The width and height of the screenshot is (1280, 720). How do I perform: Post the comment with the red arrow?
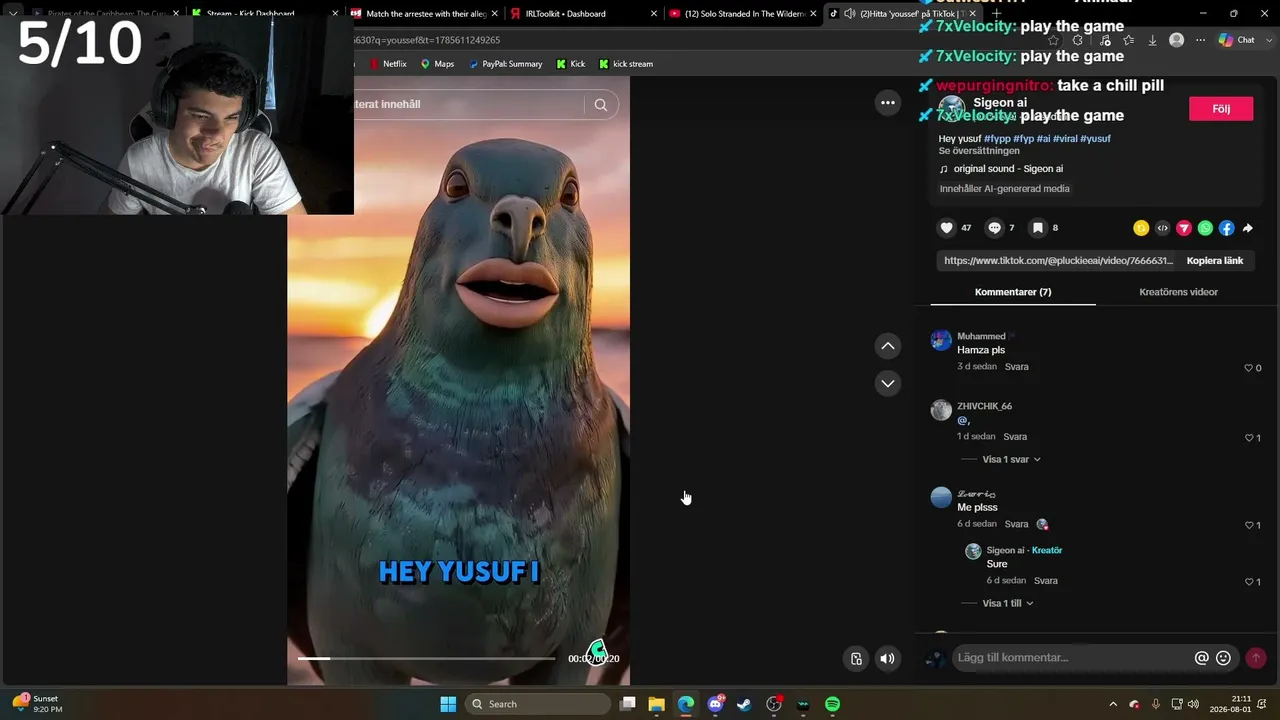click(1256, 658)
